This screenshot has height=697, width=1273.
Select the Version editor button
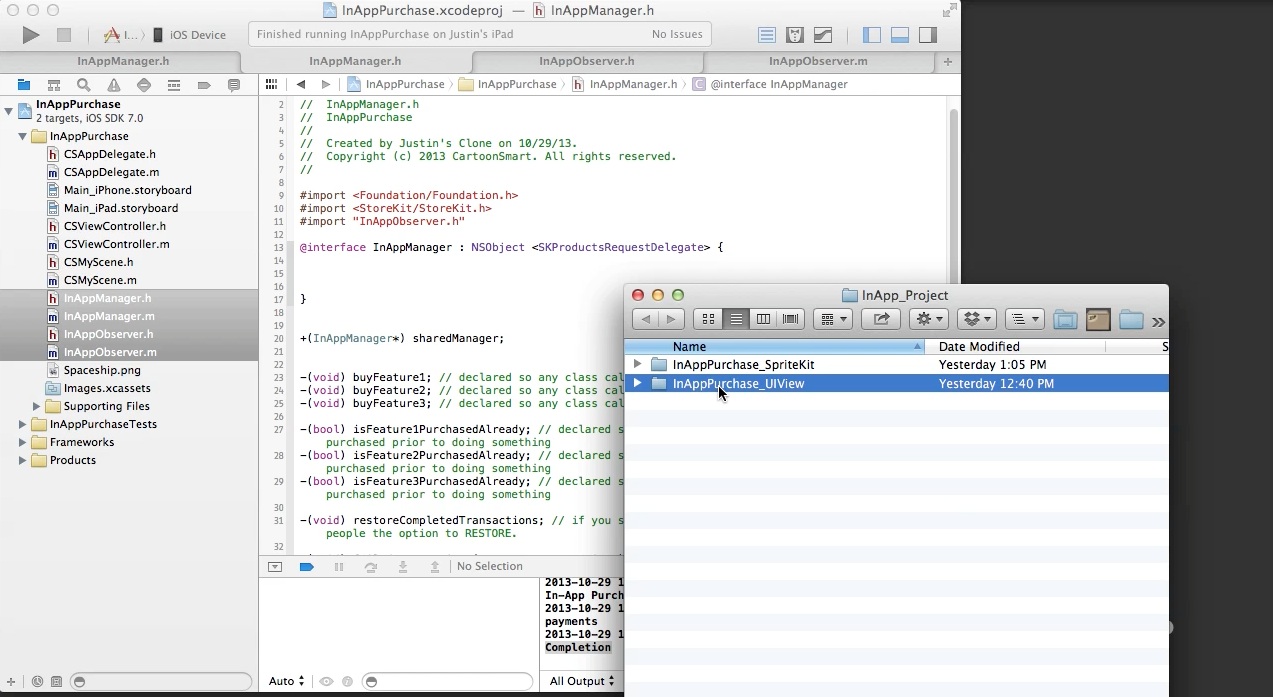823,35
